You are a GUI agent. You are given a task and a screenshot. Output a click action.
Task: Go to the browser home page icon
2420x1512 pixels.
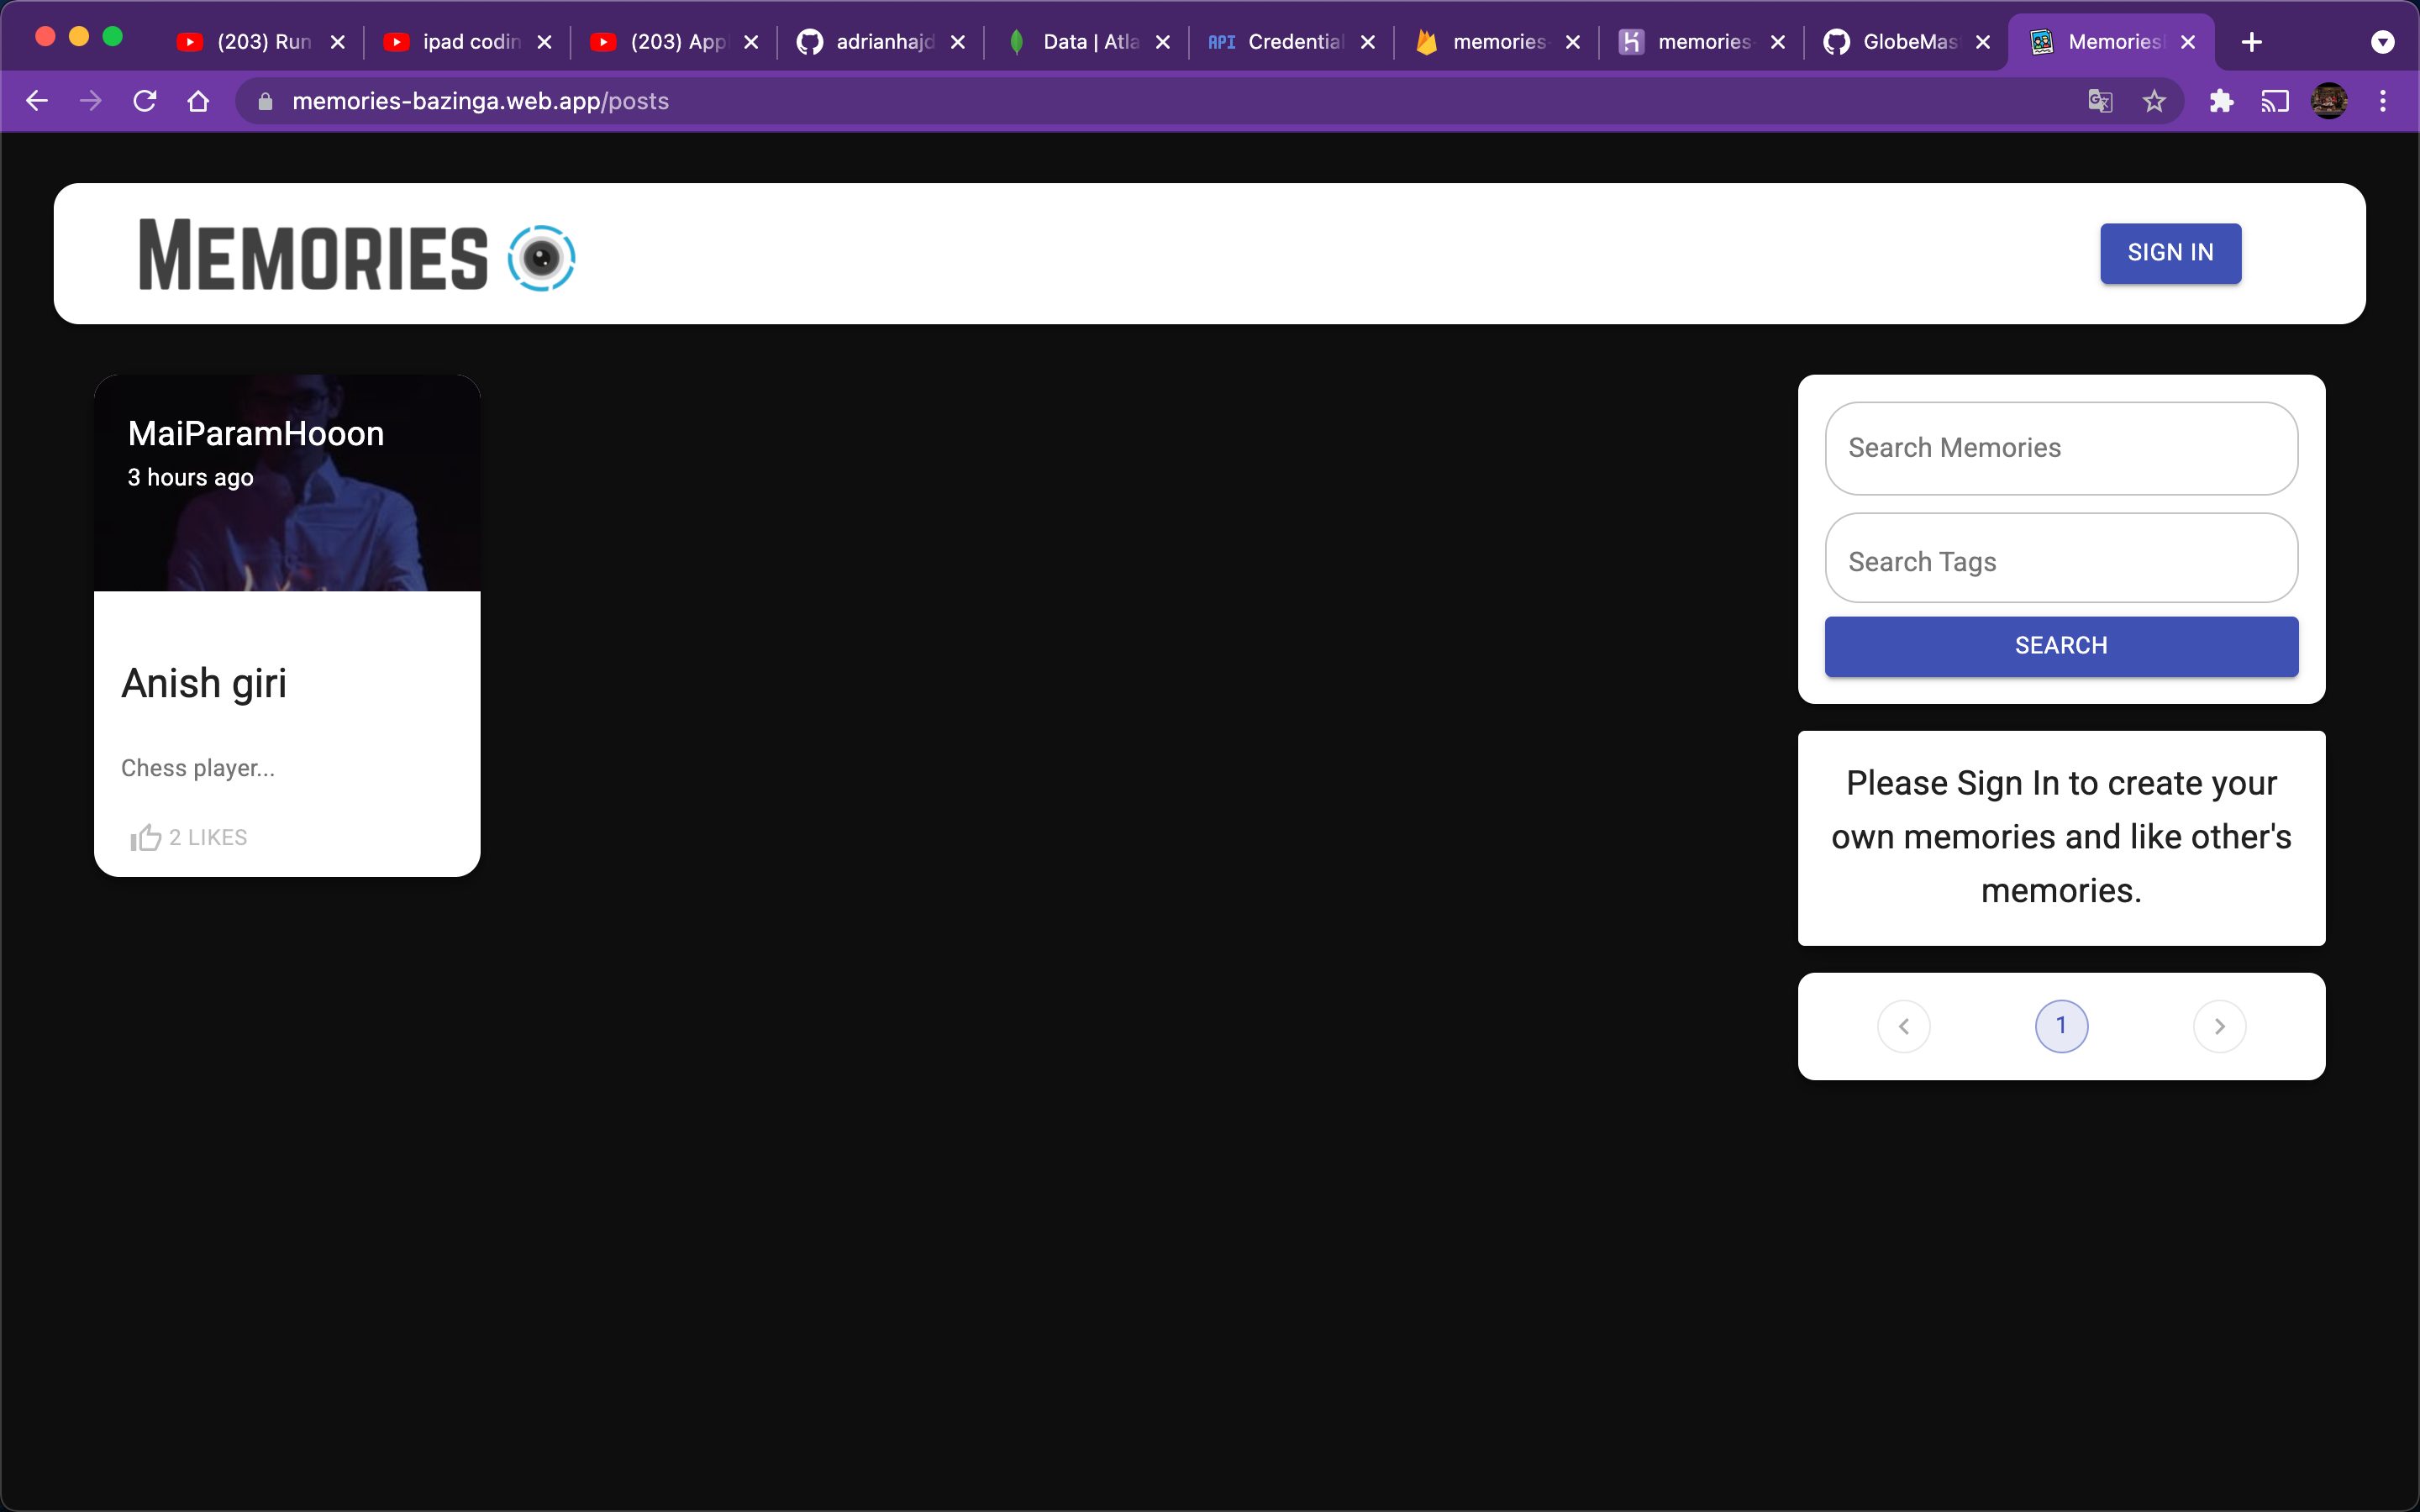[198, 101]
